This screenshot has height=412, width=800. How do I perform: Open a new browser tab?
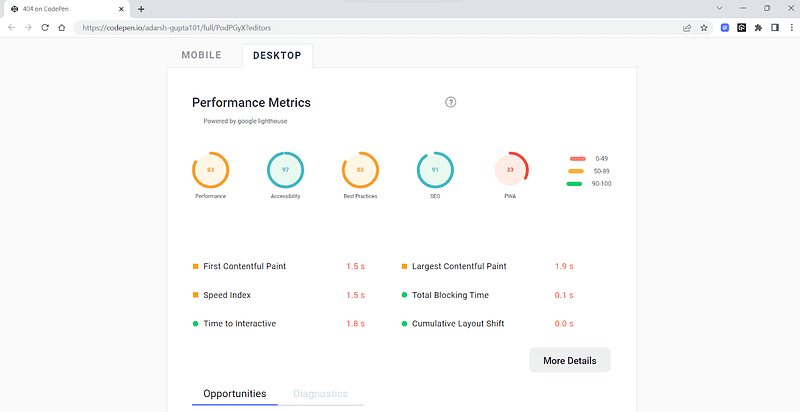pos(141,9)
